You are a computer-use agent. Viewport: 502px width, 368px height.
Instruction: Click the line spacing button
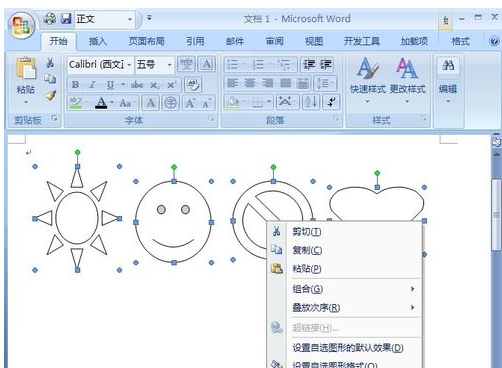pyautogui.click(x=325, y=83)
